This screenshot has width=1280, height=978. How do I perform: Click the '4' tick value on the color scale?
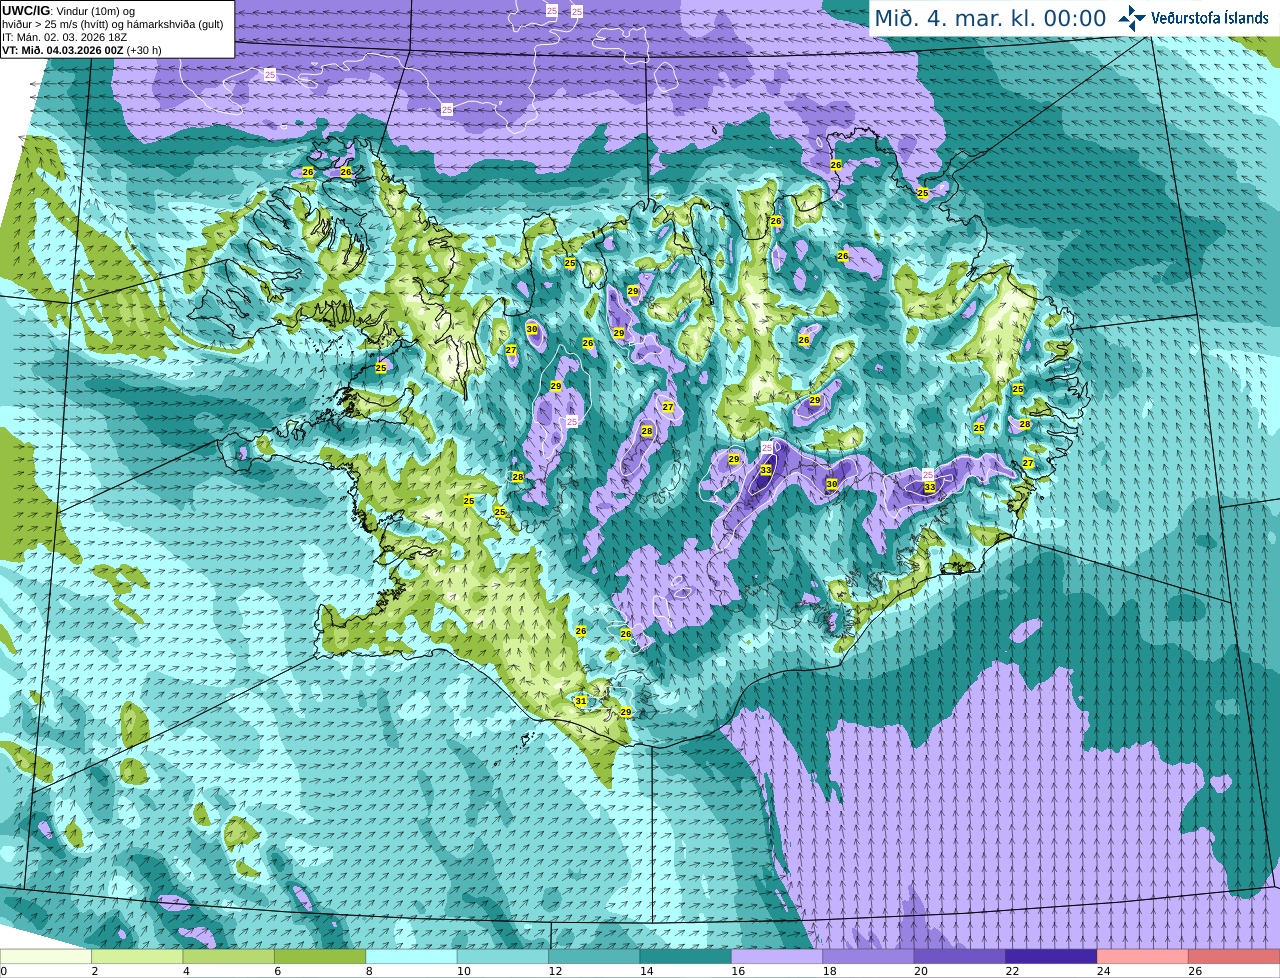186,971
